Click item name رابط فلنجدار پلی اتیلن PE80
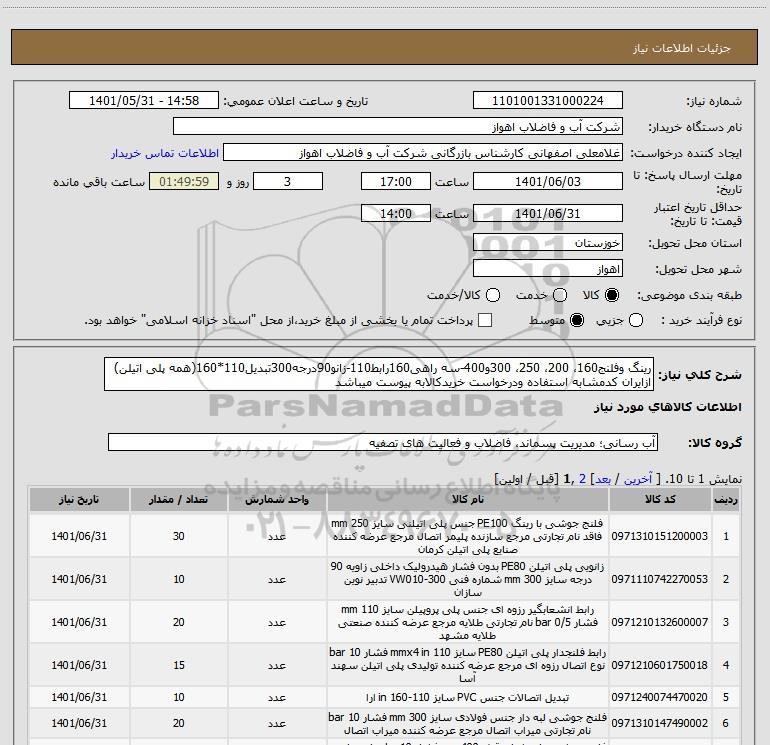 pos(468,665)
